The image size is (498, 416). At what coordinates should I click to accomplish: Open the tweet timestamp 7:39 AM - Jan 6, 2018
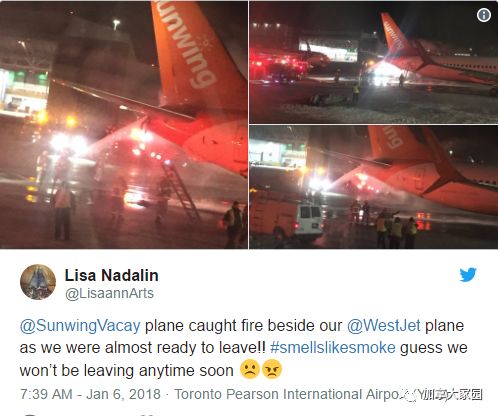(x=90, y=394)
